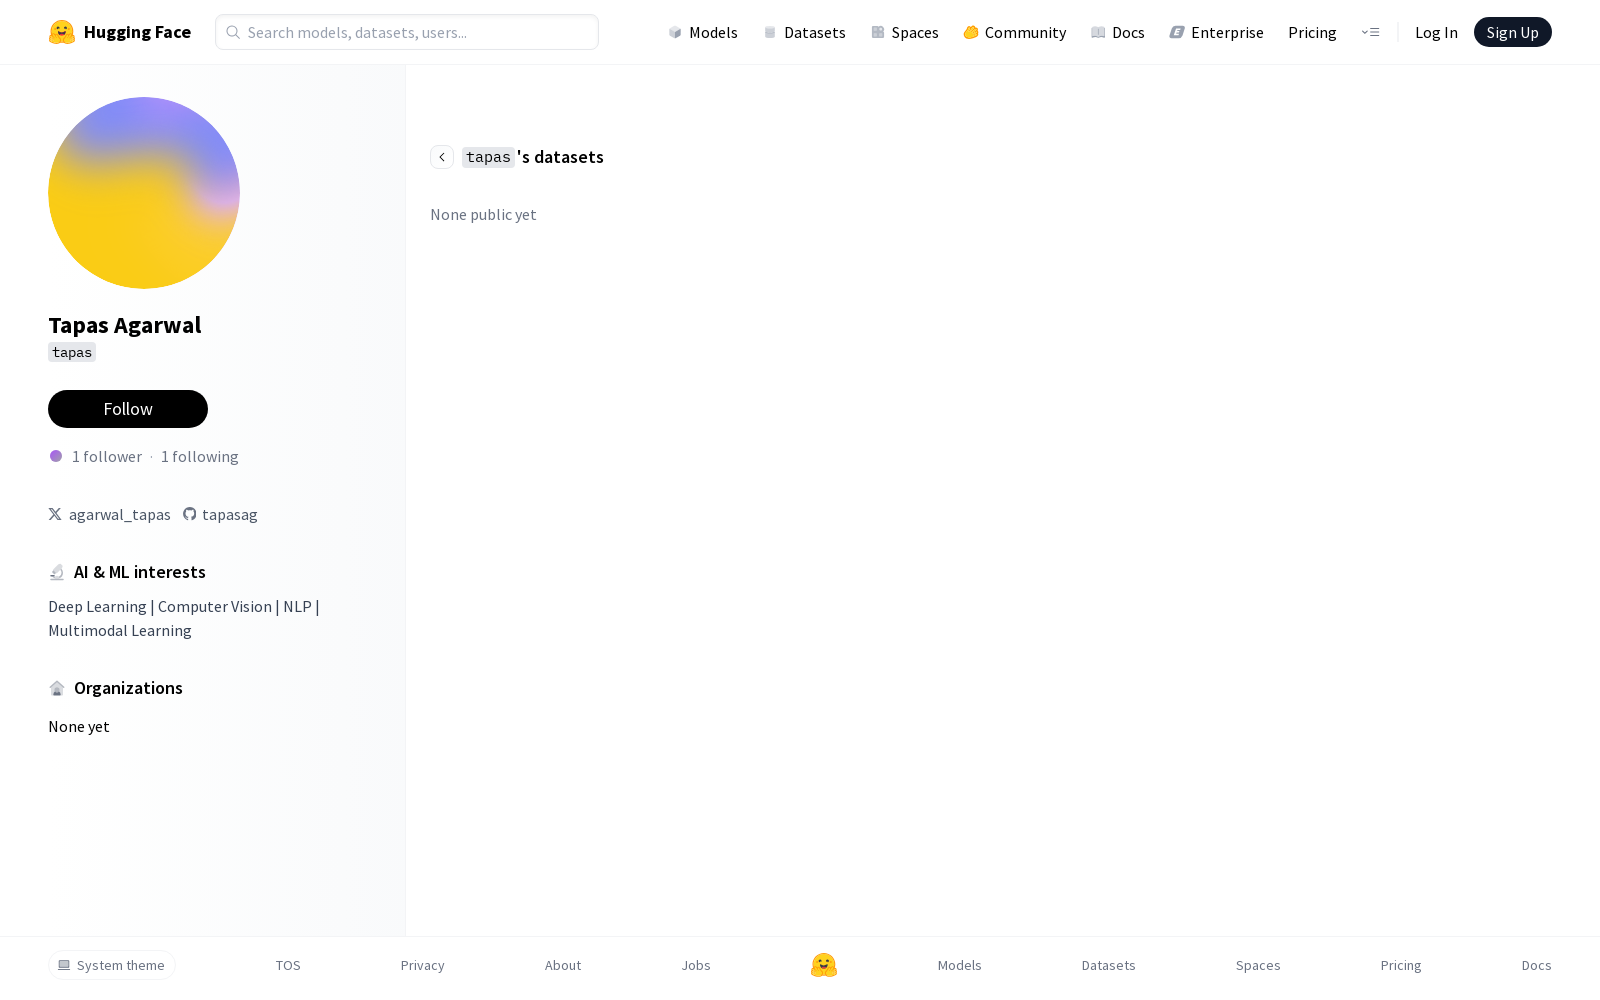This screenshot has width=1600, height=1000.
Task: Click the Tapas Agarwal profile name
Action: tap(125, 325)
